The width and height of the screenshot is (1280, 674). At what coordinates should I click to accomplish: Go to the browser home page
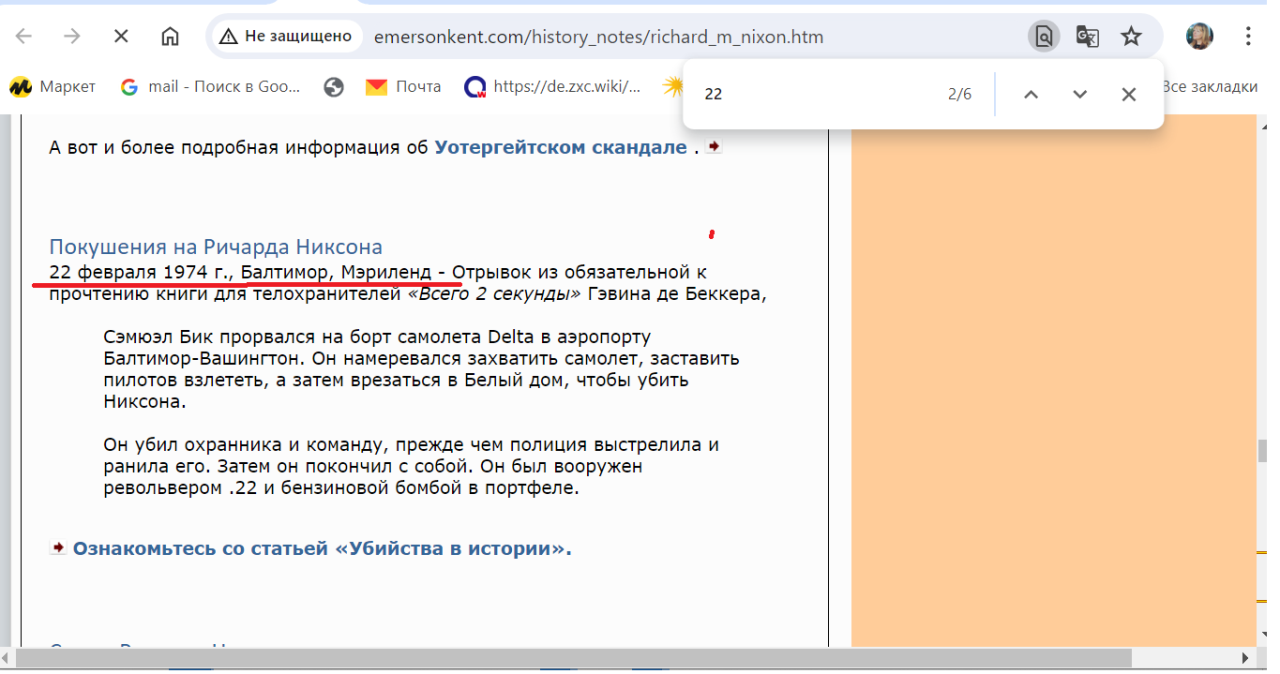[170, 37]
